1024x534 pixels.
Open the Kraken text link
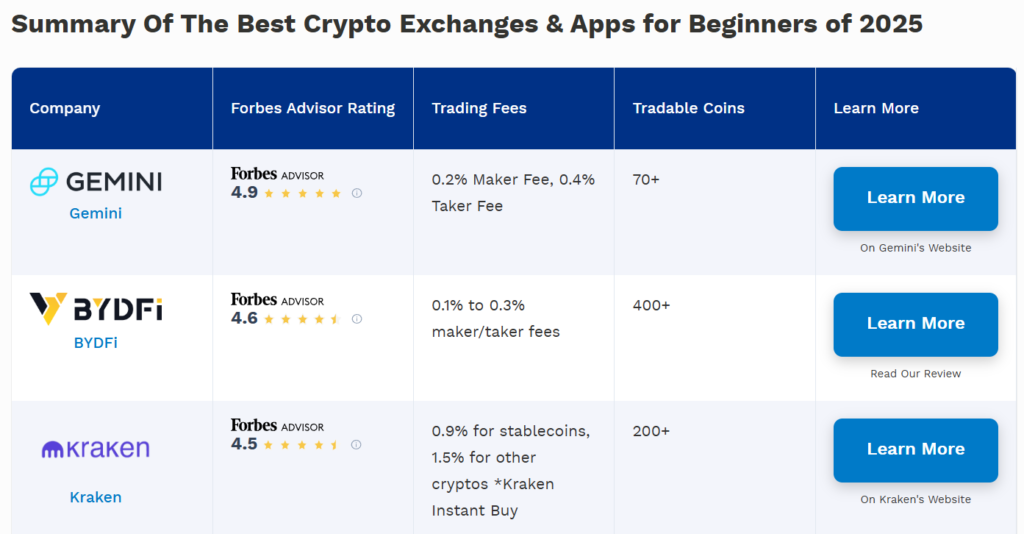pos(96,497)
